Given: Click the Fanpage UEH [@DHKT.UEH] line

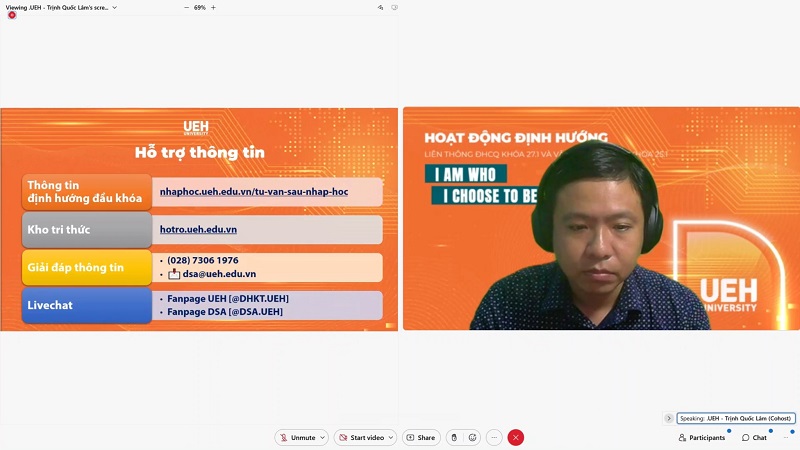Looking at the screenshot, I should click(228, 298).
